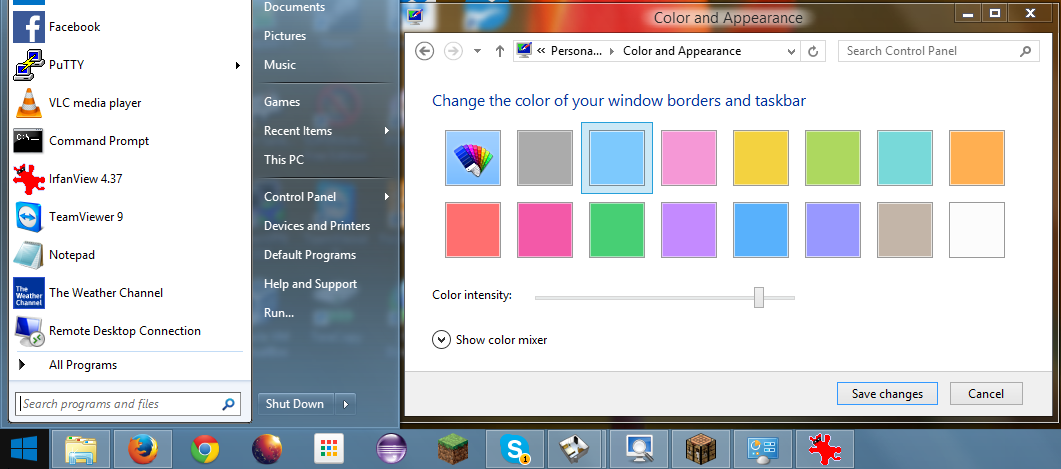Open All Programs list
The height and width of the screenshot is (469, 1061).
[83, 365]
